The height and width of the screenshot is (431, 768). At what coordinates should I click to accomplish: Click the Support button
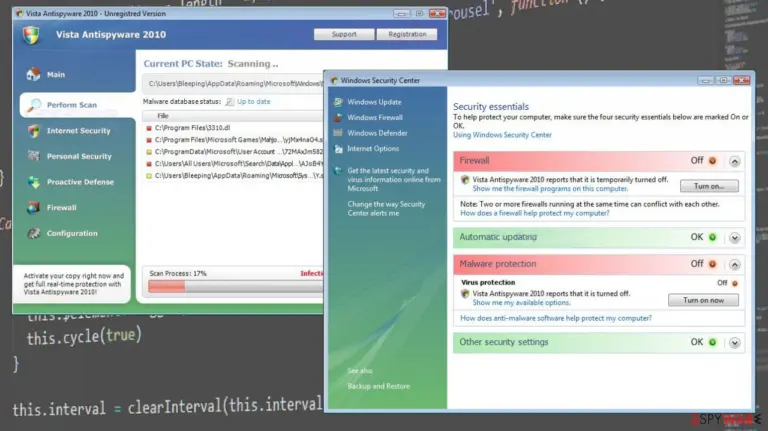[x=344, y=34]
